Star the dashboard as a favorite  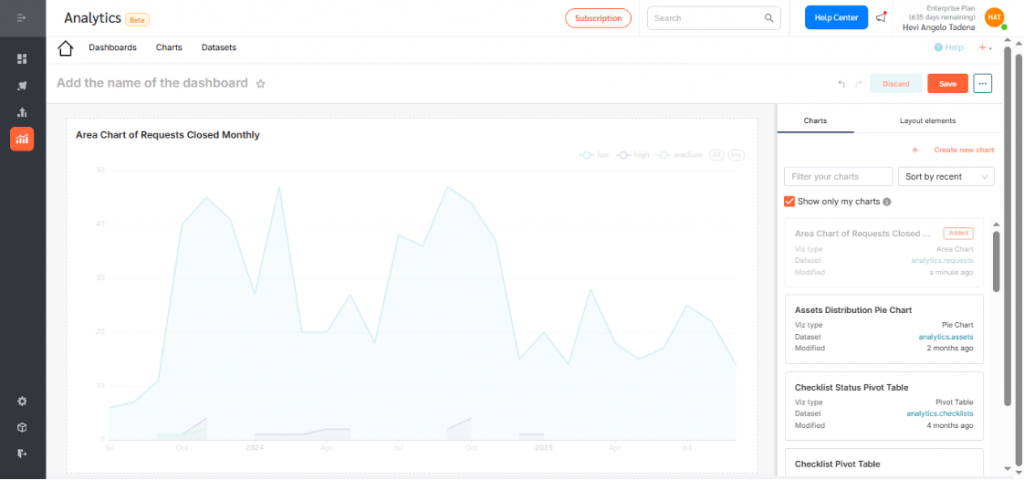tap(261, 84)
